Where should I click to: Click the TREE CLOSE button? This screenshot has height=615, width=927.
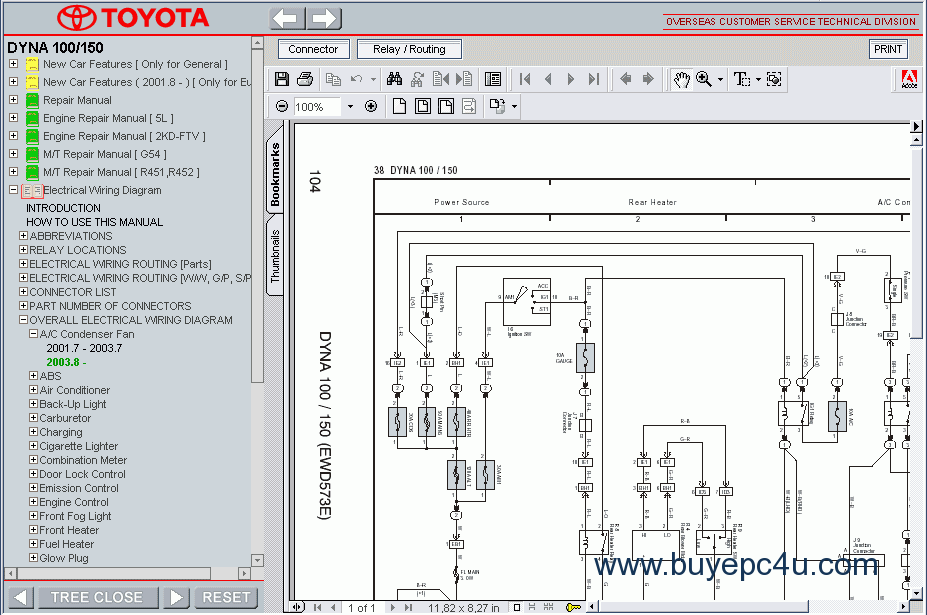click(x=97, y=597)
